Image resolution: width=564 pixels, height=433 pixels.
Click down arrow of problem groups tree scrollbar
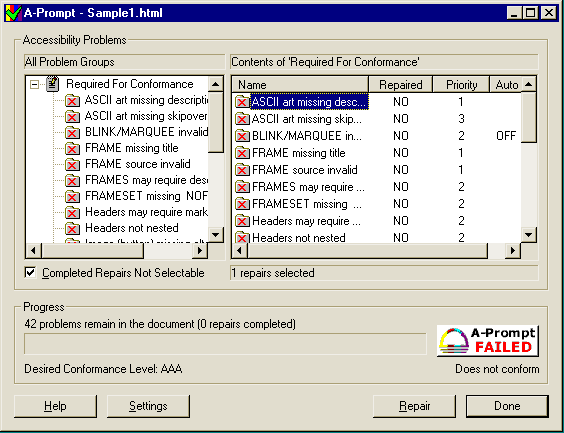(x=215, y=235)
